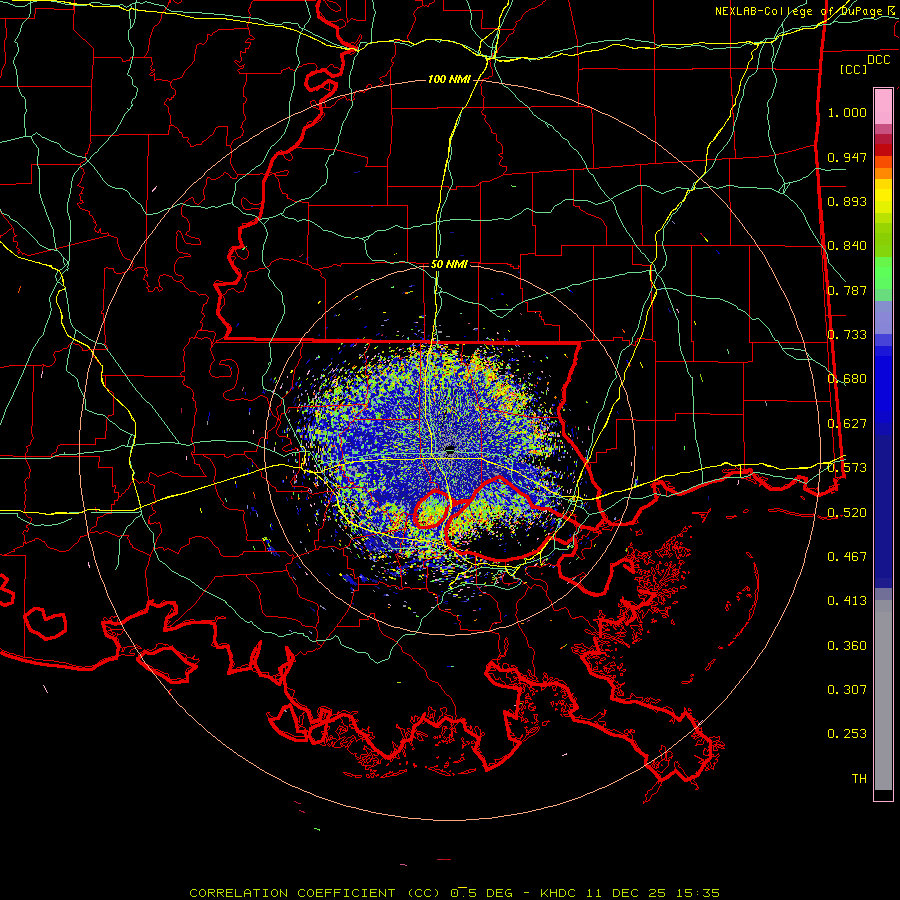This screenshot has height=900, width=900.
Task: Select the 0.627 scale value
Action: pos(847,424)
